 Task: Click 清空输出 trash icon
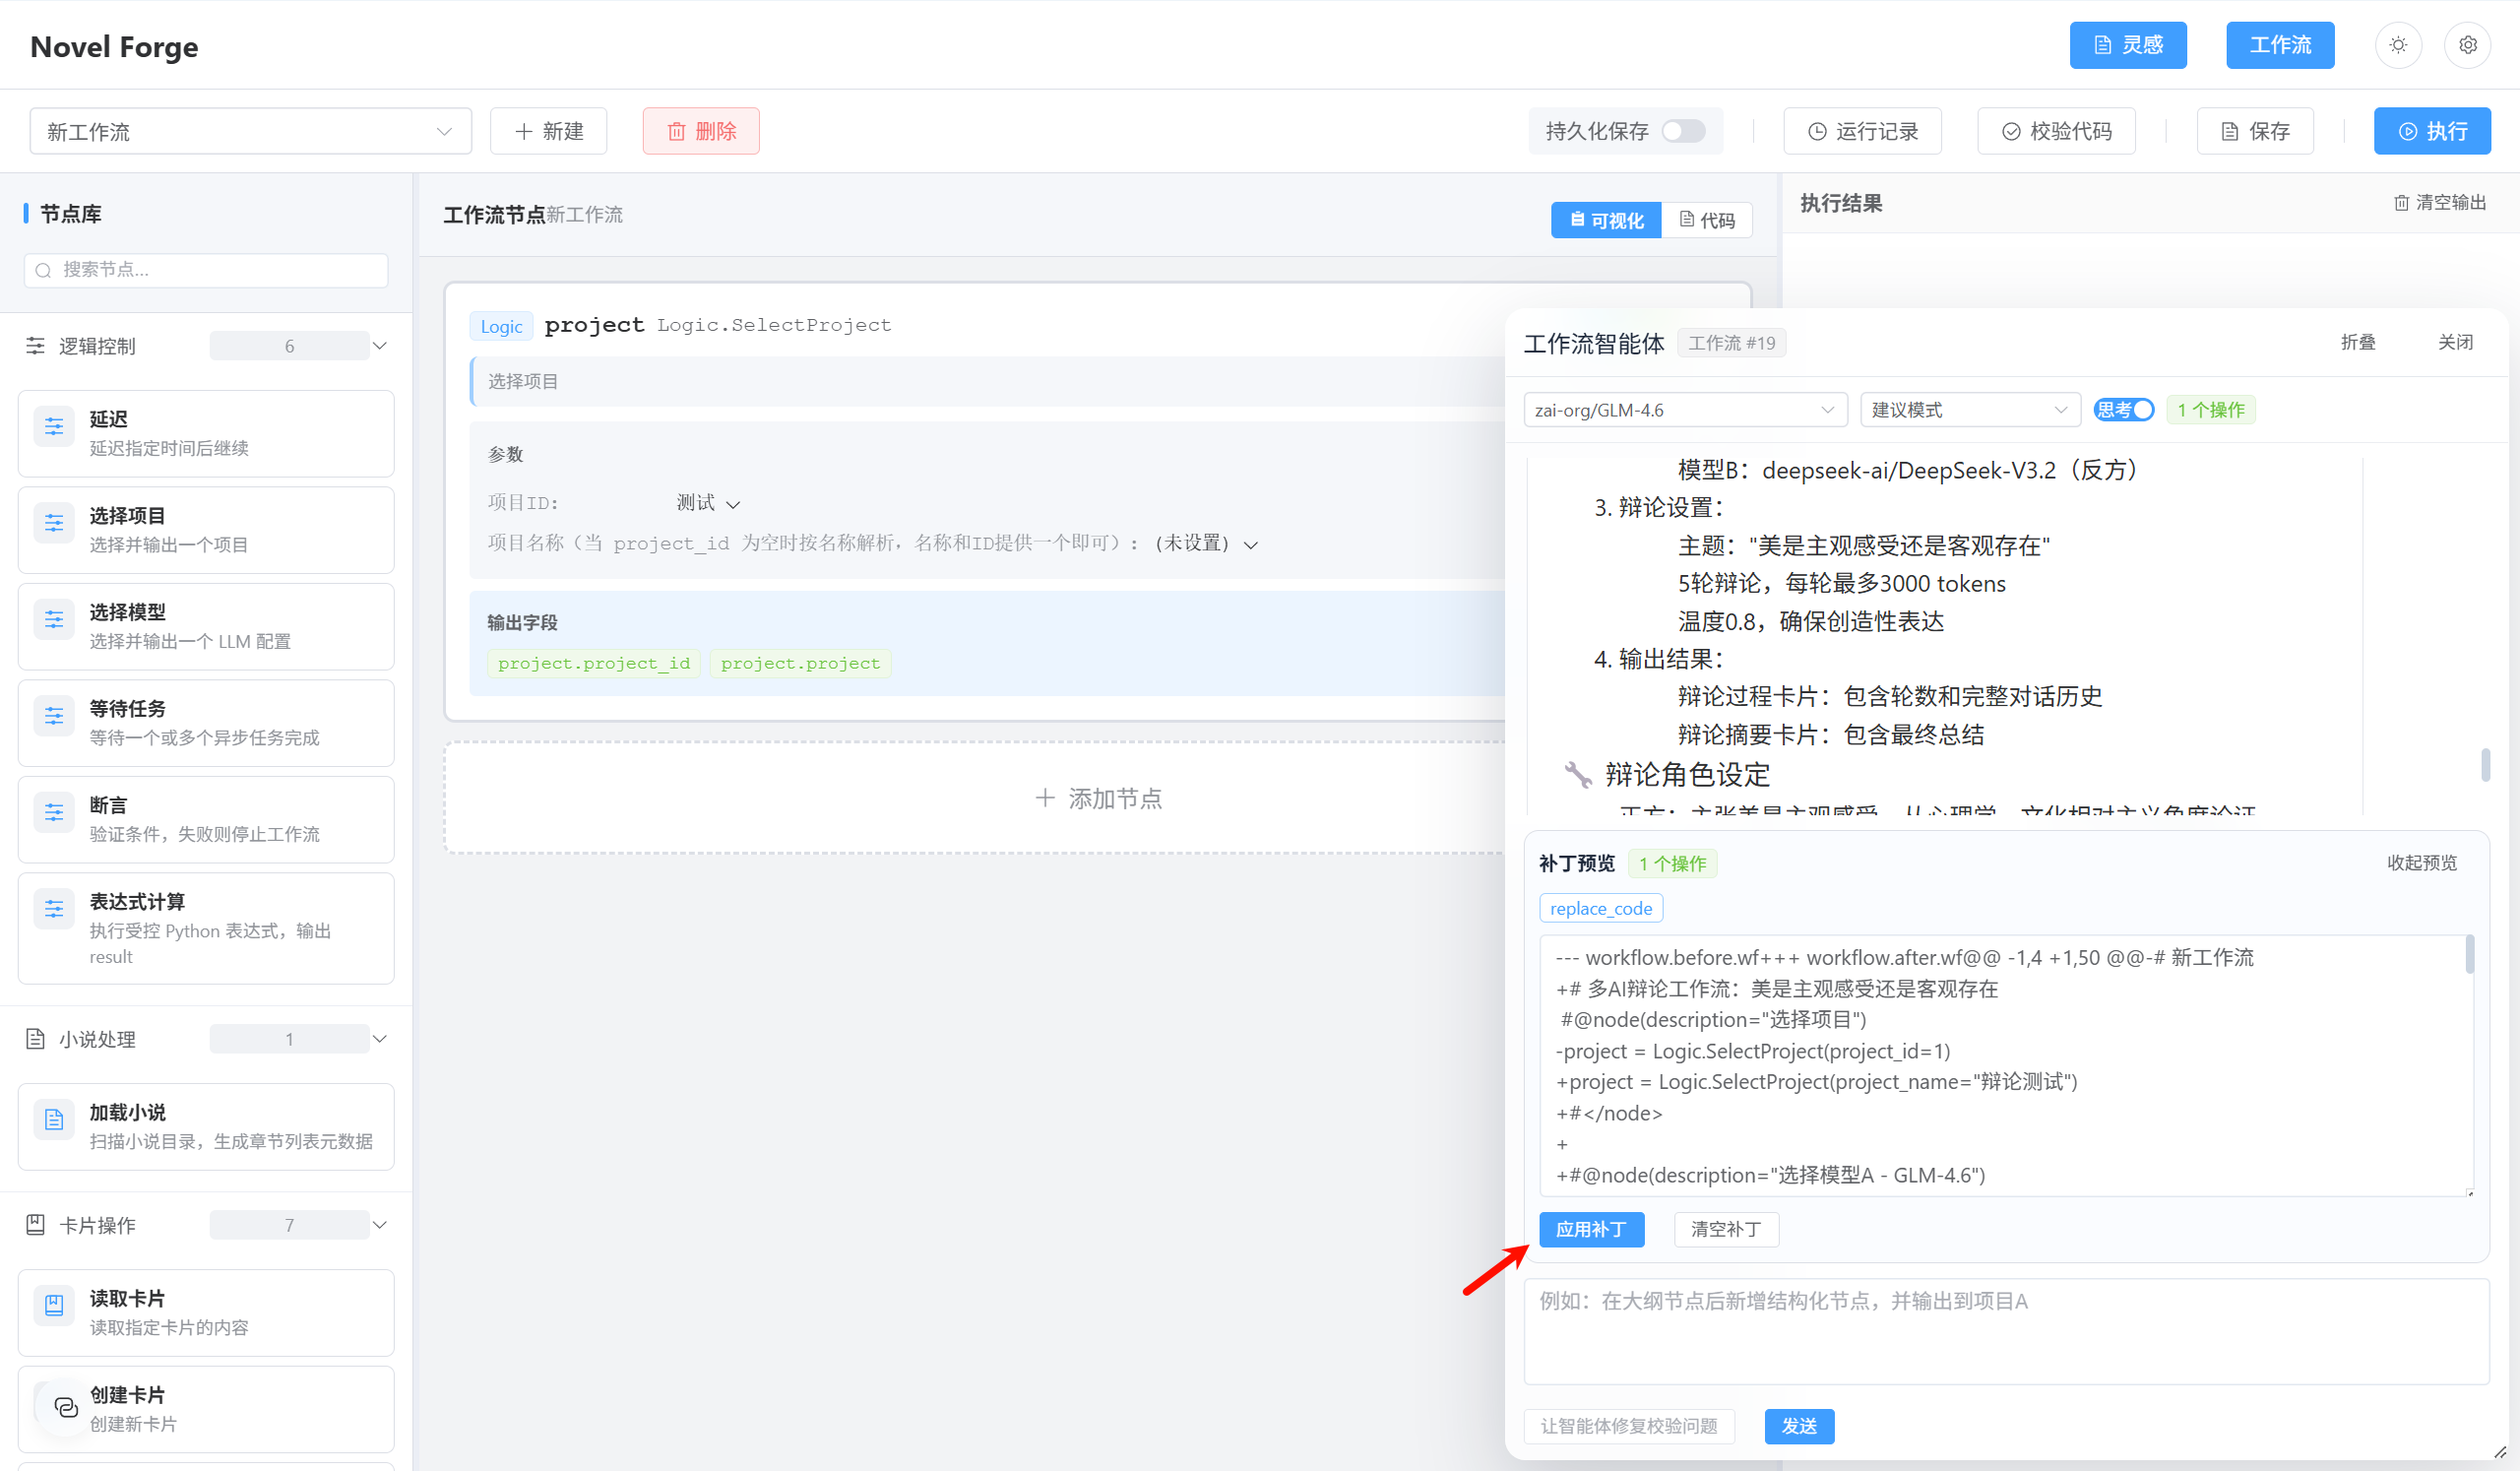coord(2401,203)
